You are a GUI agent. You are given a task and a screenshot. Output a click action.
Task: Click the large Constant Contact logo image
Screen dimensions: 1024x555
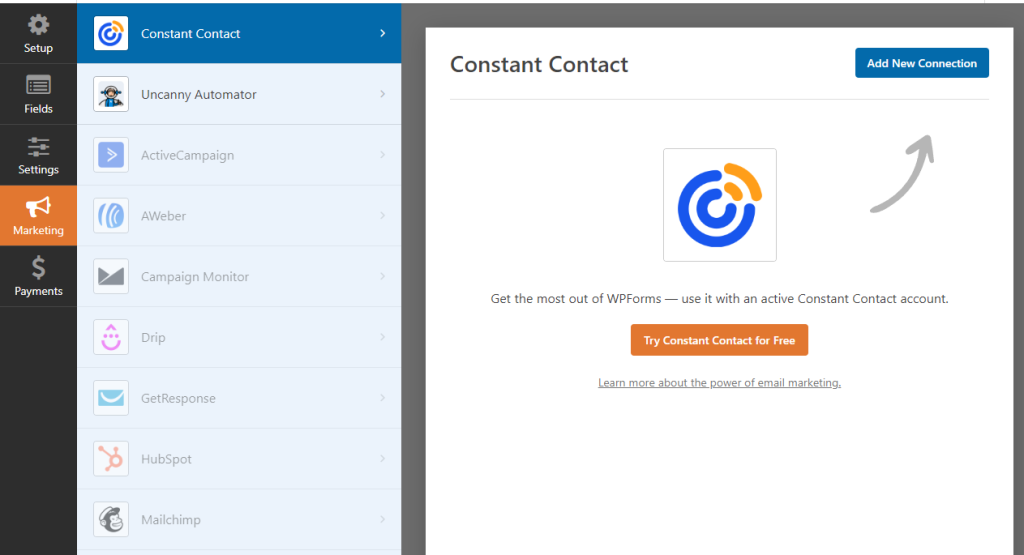[x=720, y=205]
